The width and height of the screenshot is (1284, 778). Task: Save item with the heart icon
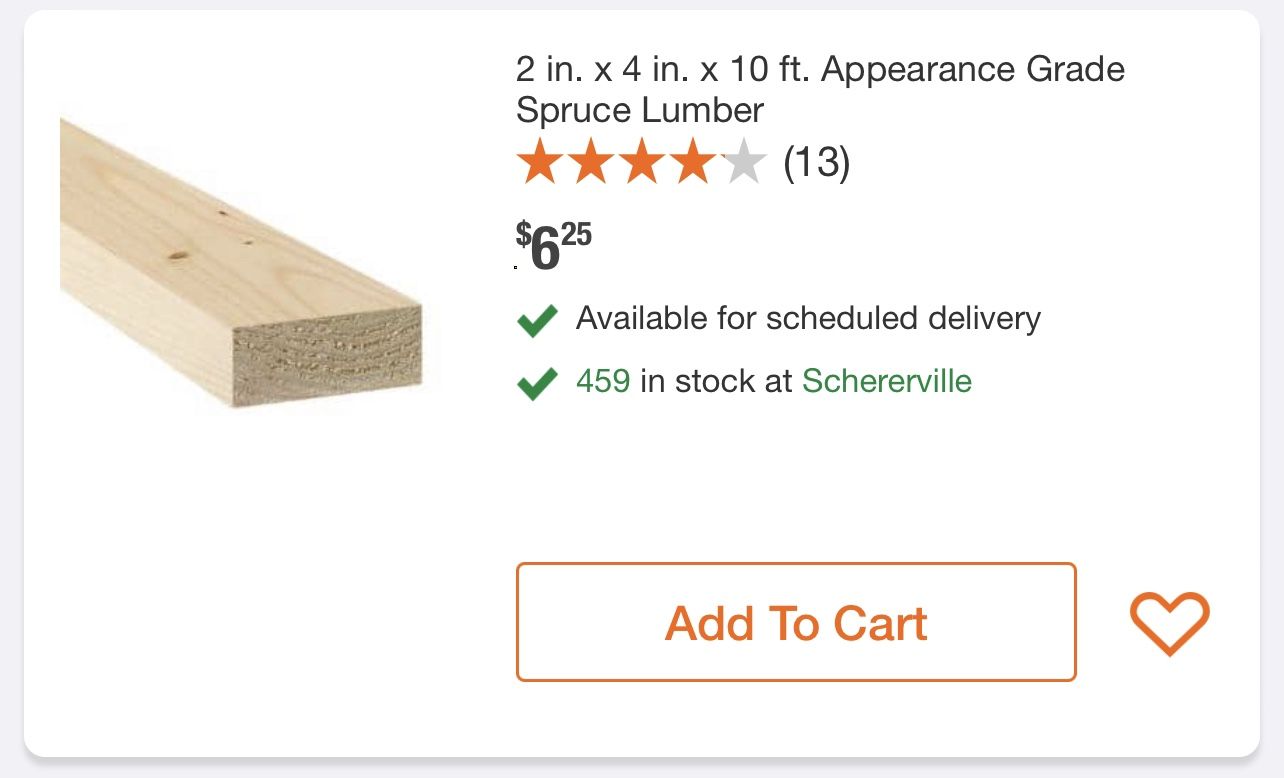point(1169,623)
